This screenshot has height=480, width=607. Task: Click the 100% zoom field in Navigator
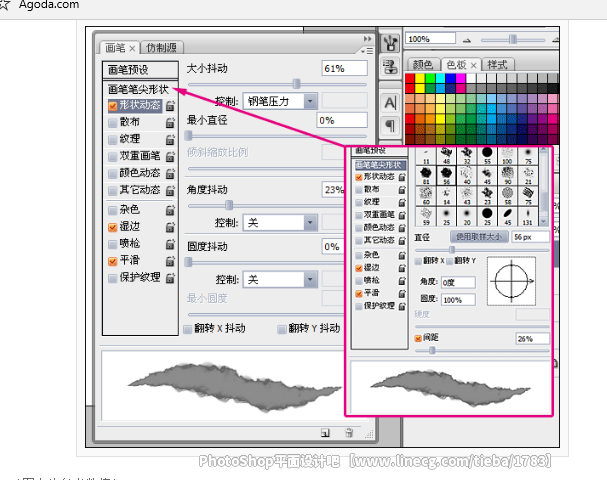coord(430,39)
